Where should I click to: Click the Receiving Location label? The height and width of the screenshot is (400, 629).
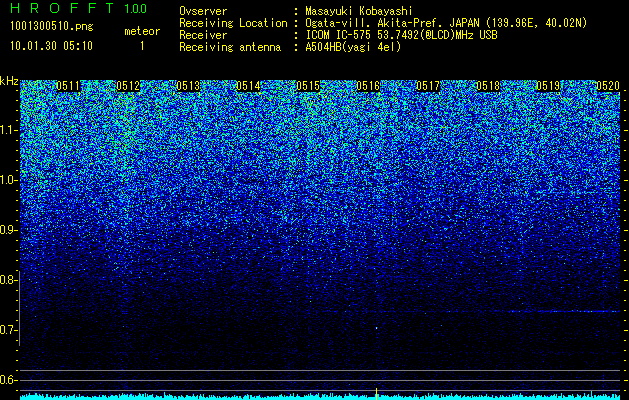pyautogui.click(x=233, y=23)
